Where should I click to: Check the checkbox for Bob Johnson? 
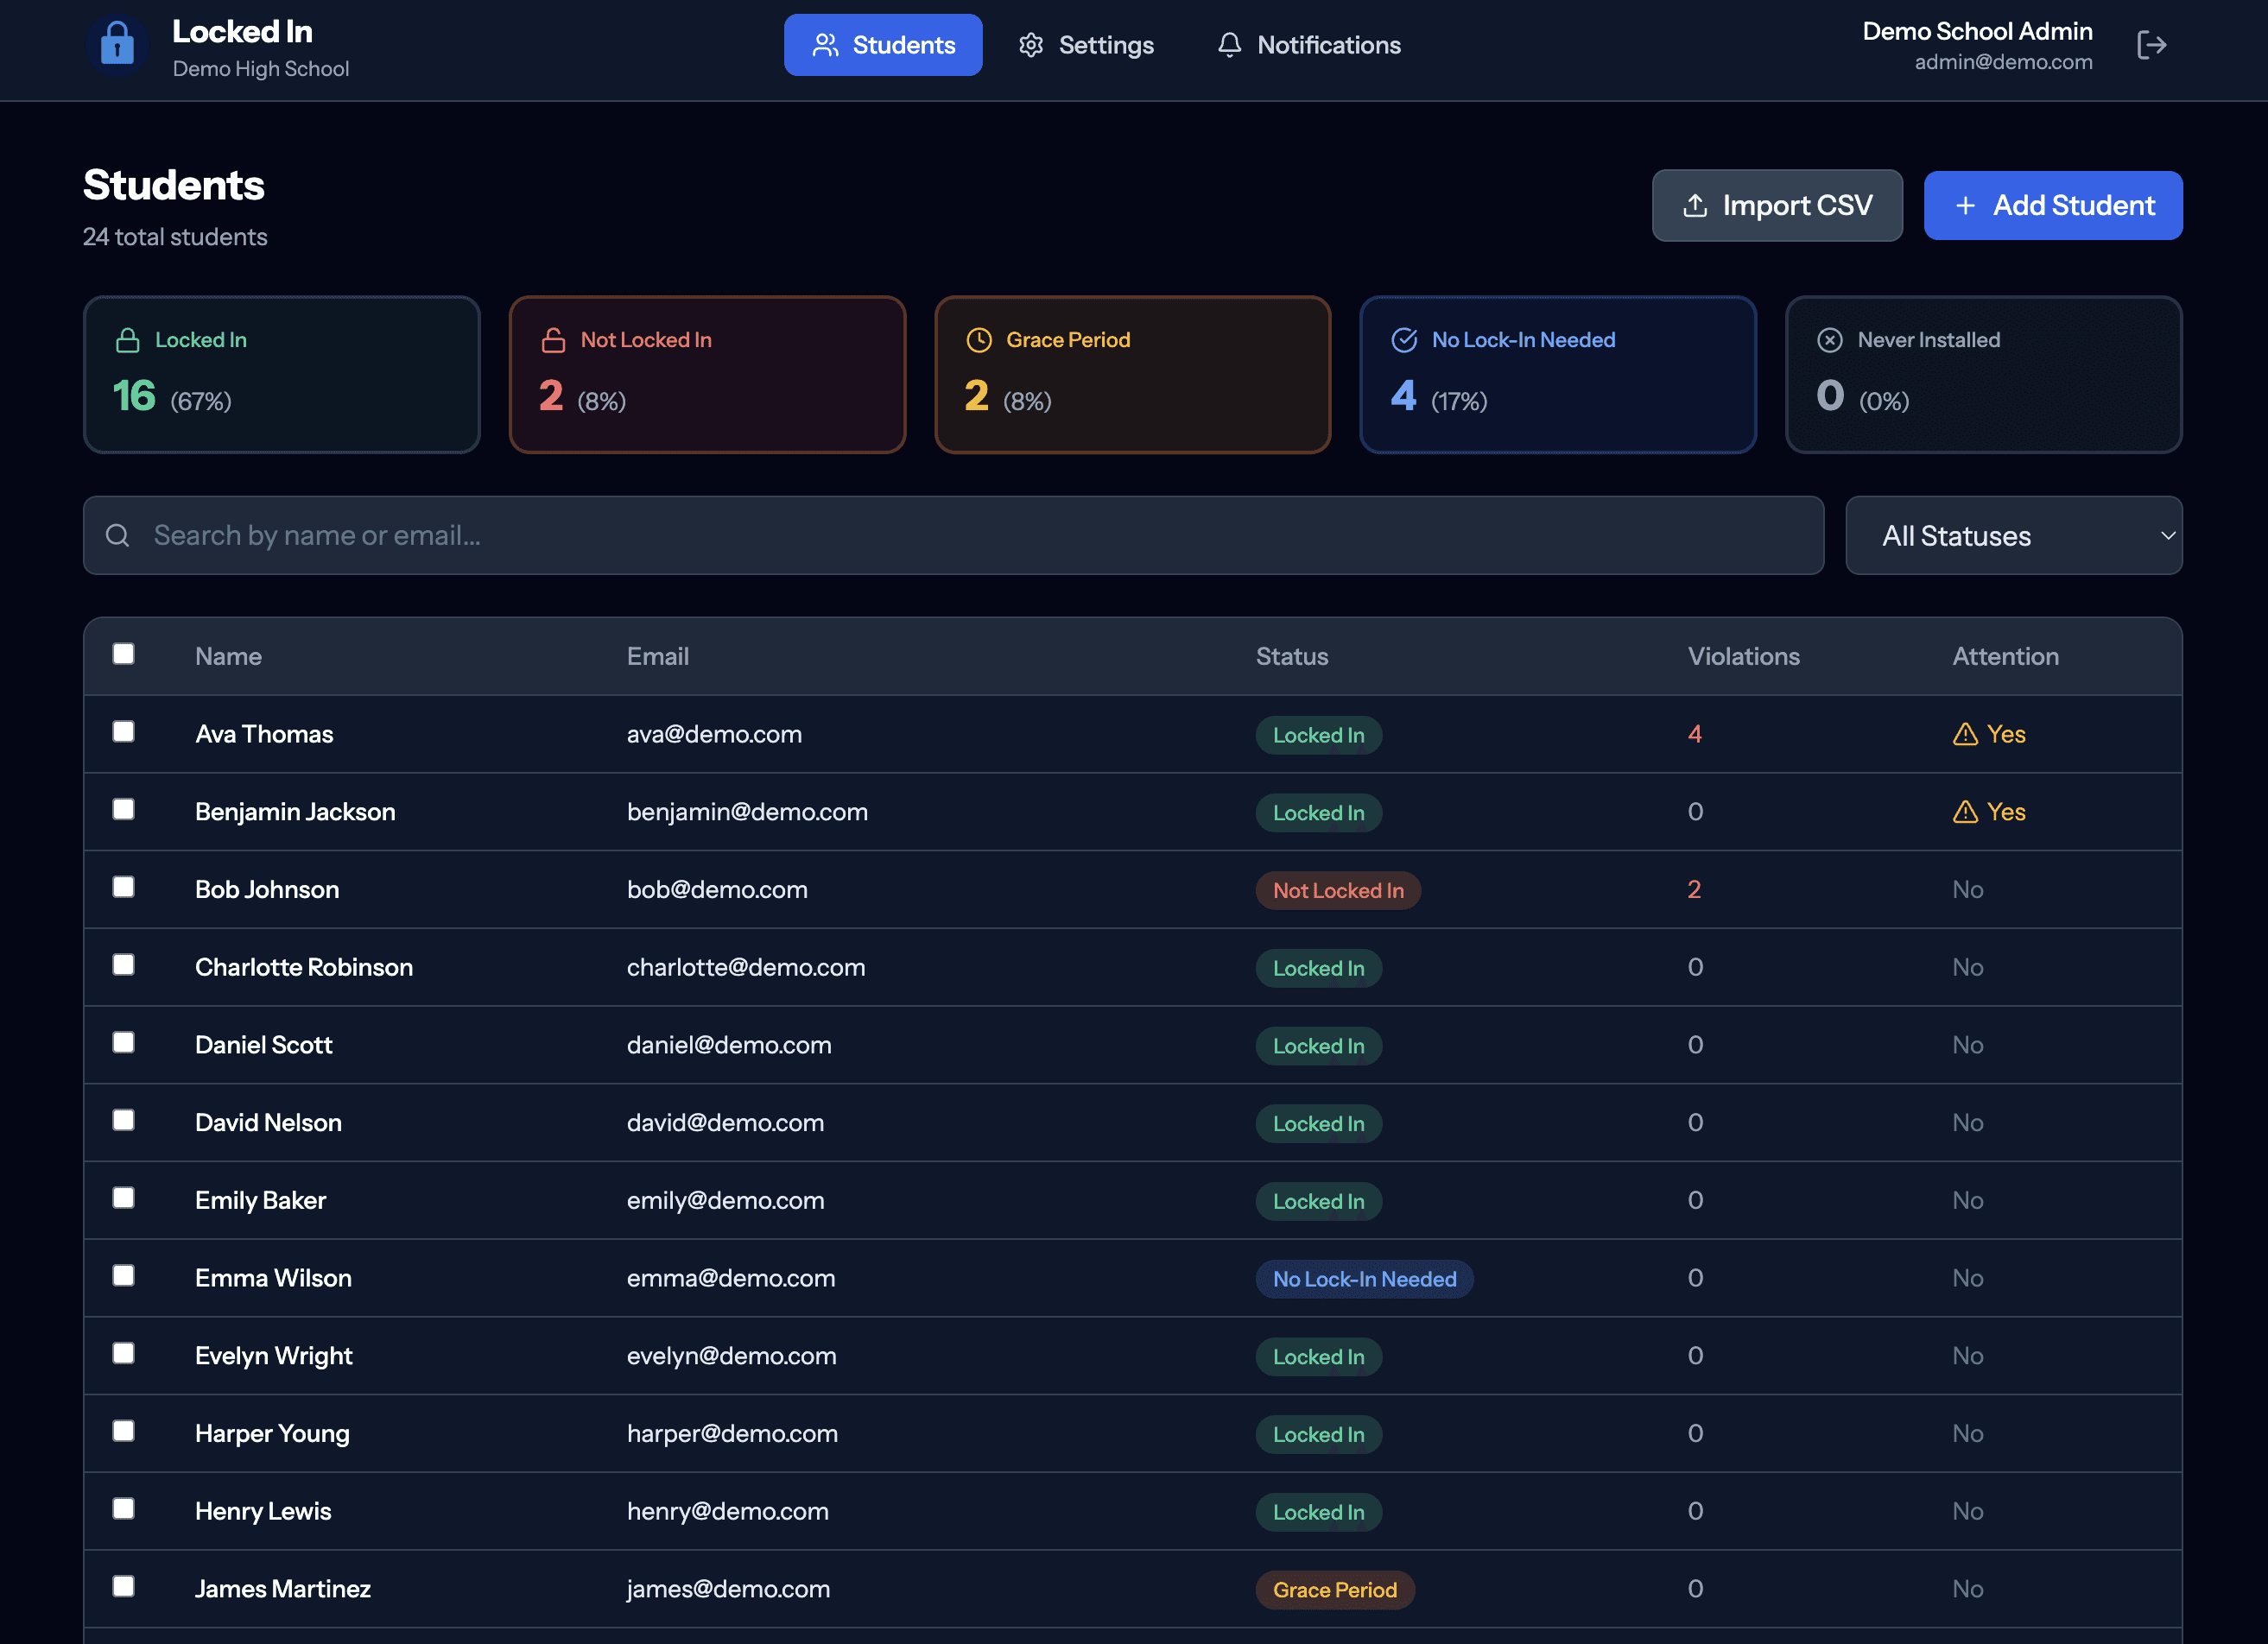(x=123, y=887)
